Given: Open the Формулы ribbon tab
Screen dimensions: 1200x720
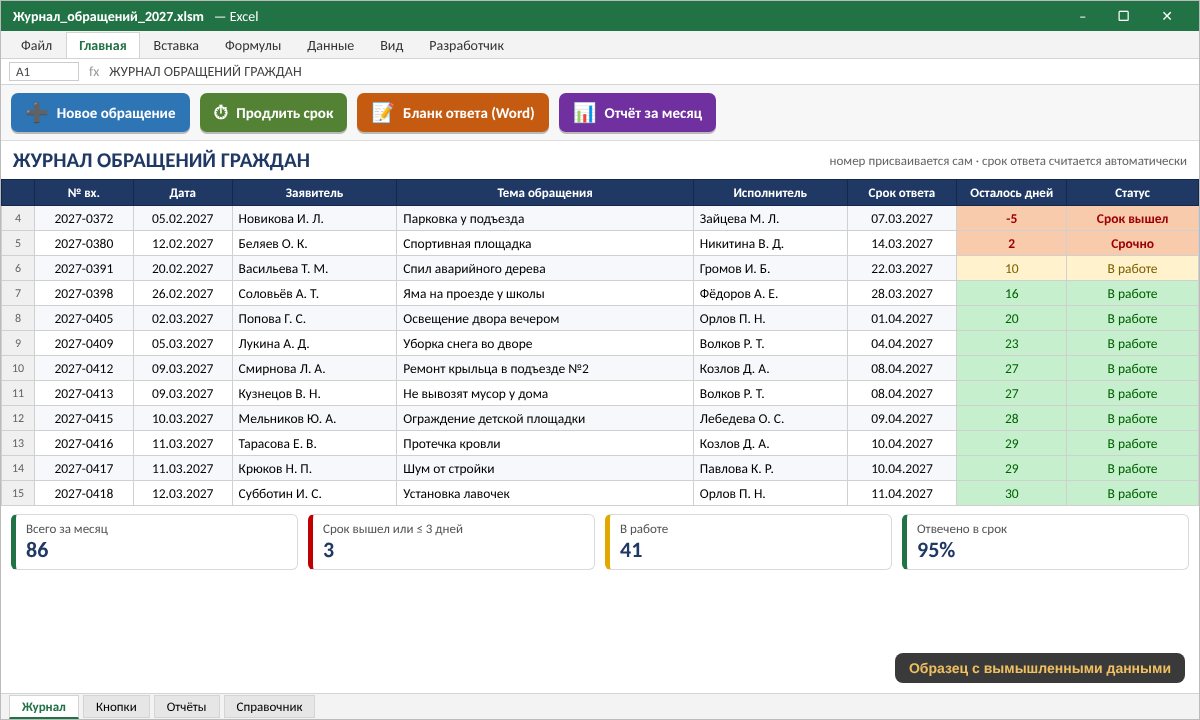Looking at the screenshot, I should [x=253, y=45].
